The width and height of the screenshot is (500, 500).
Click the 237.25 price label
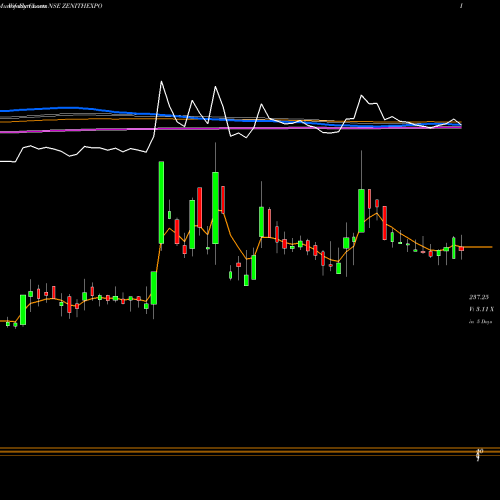[479, 297]
